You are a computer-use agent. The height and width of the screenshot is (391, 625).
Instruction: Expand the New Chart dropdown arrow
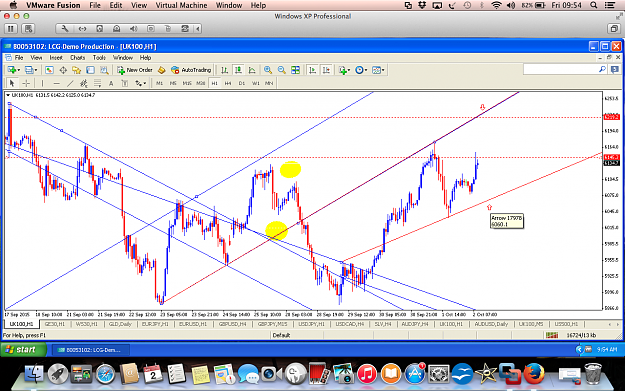19,71
